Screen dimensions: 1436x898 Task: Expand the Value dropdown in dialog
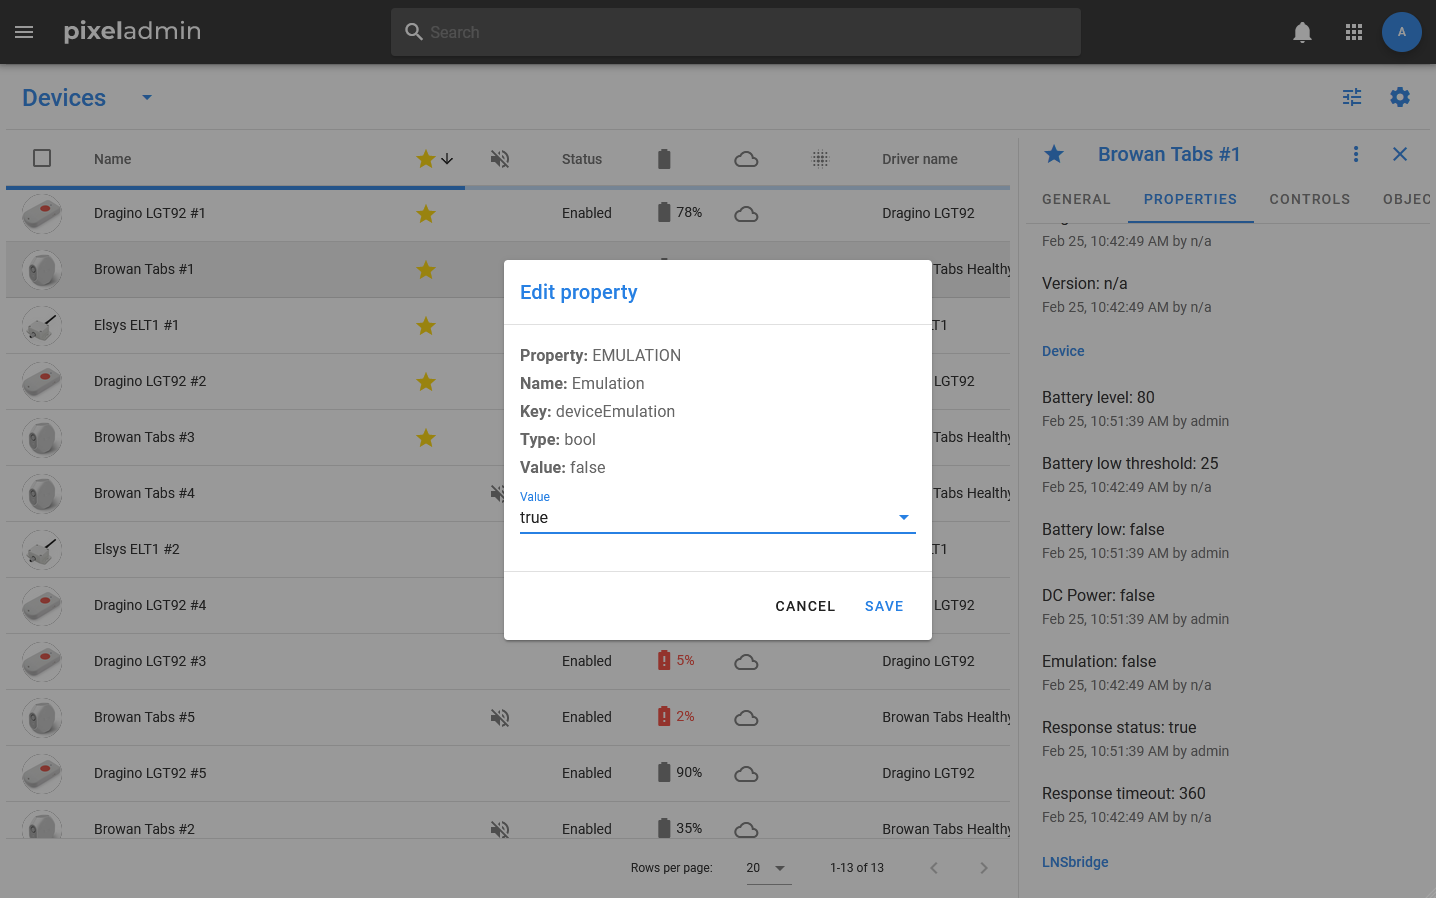click(903, 518)
